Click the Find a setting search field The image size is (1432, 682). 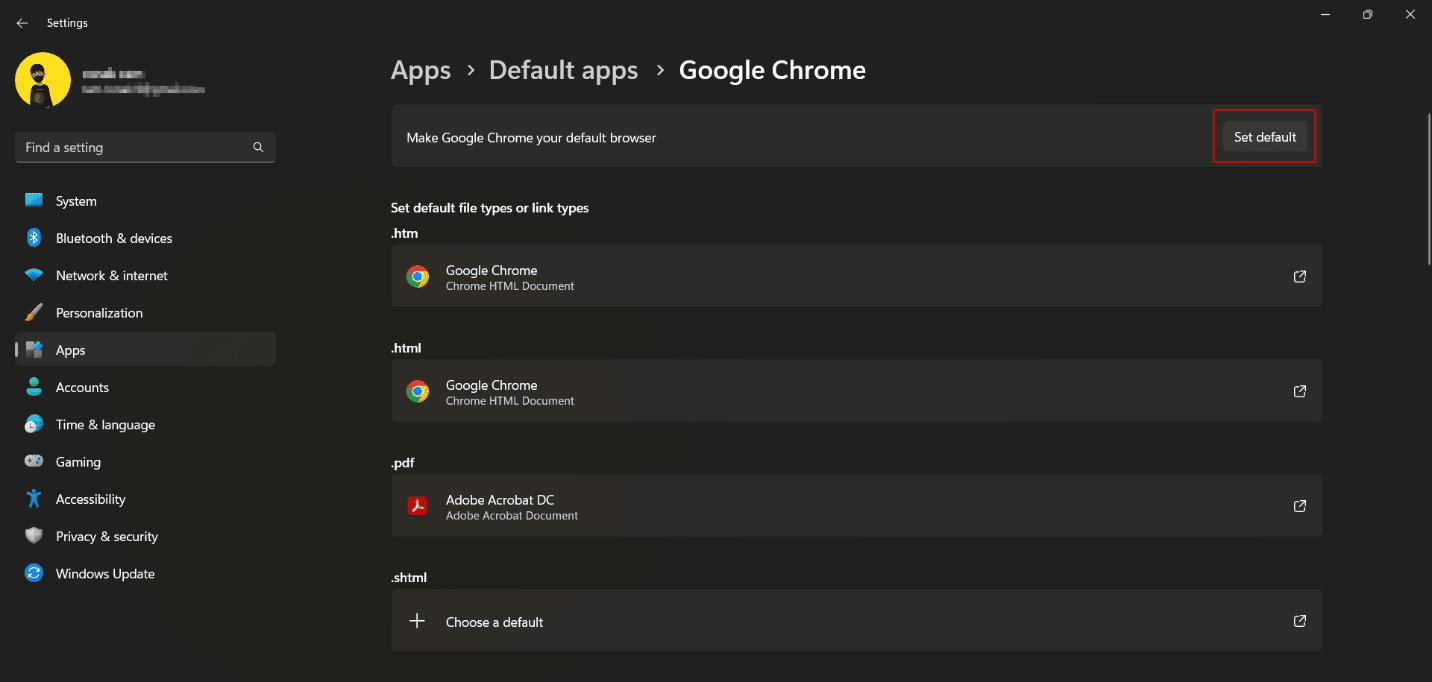(135, 147)
